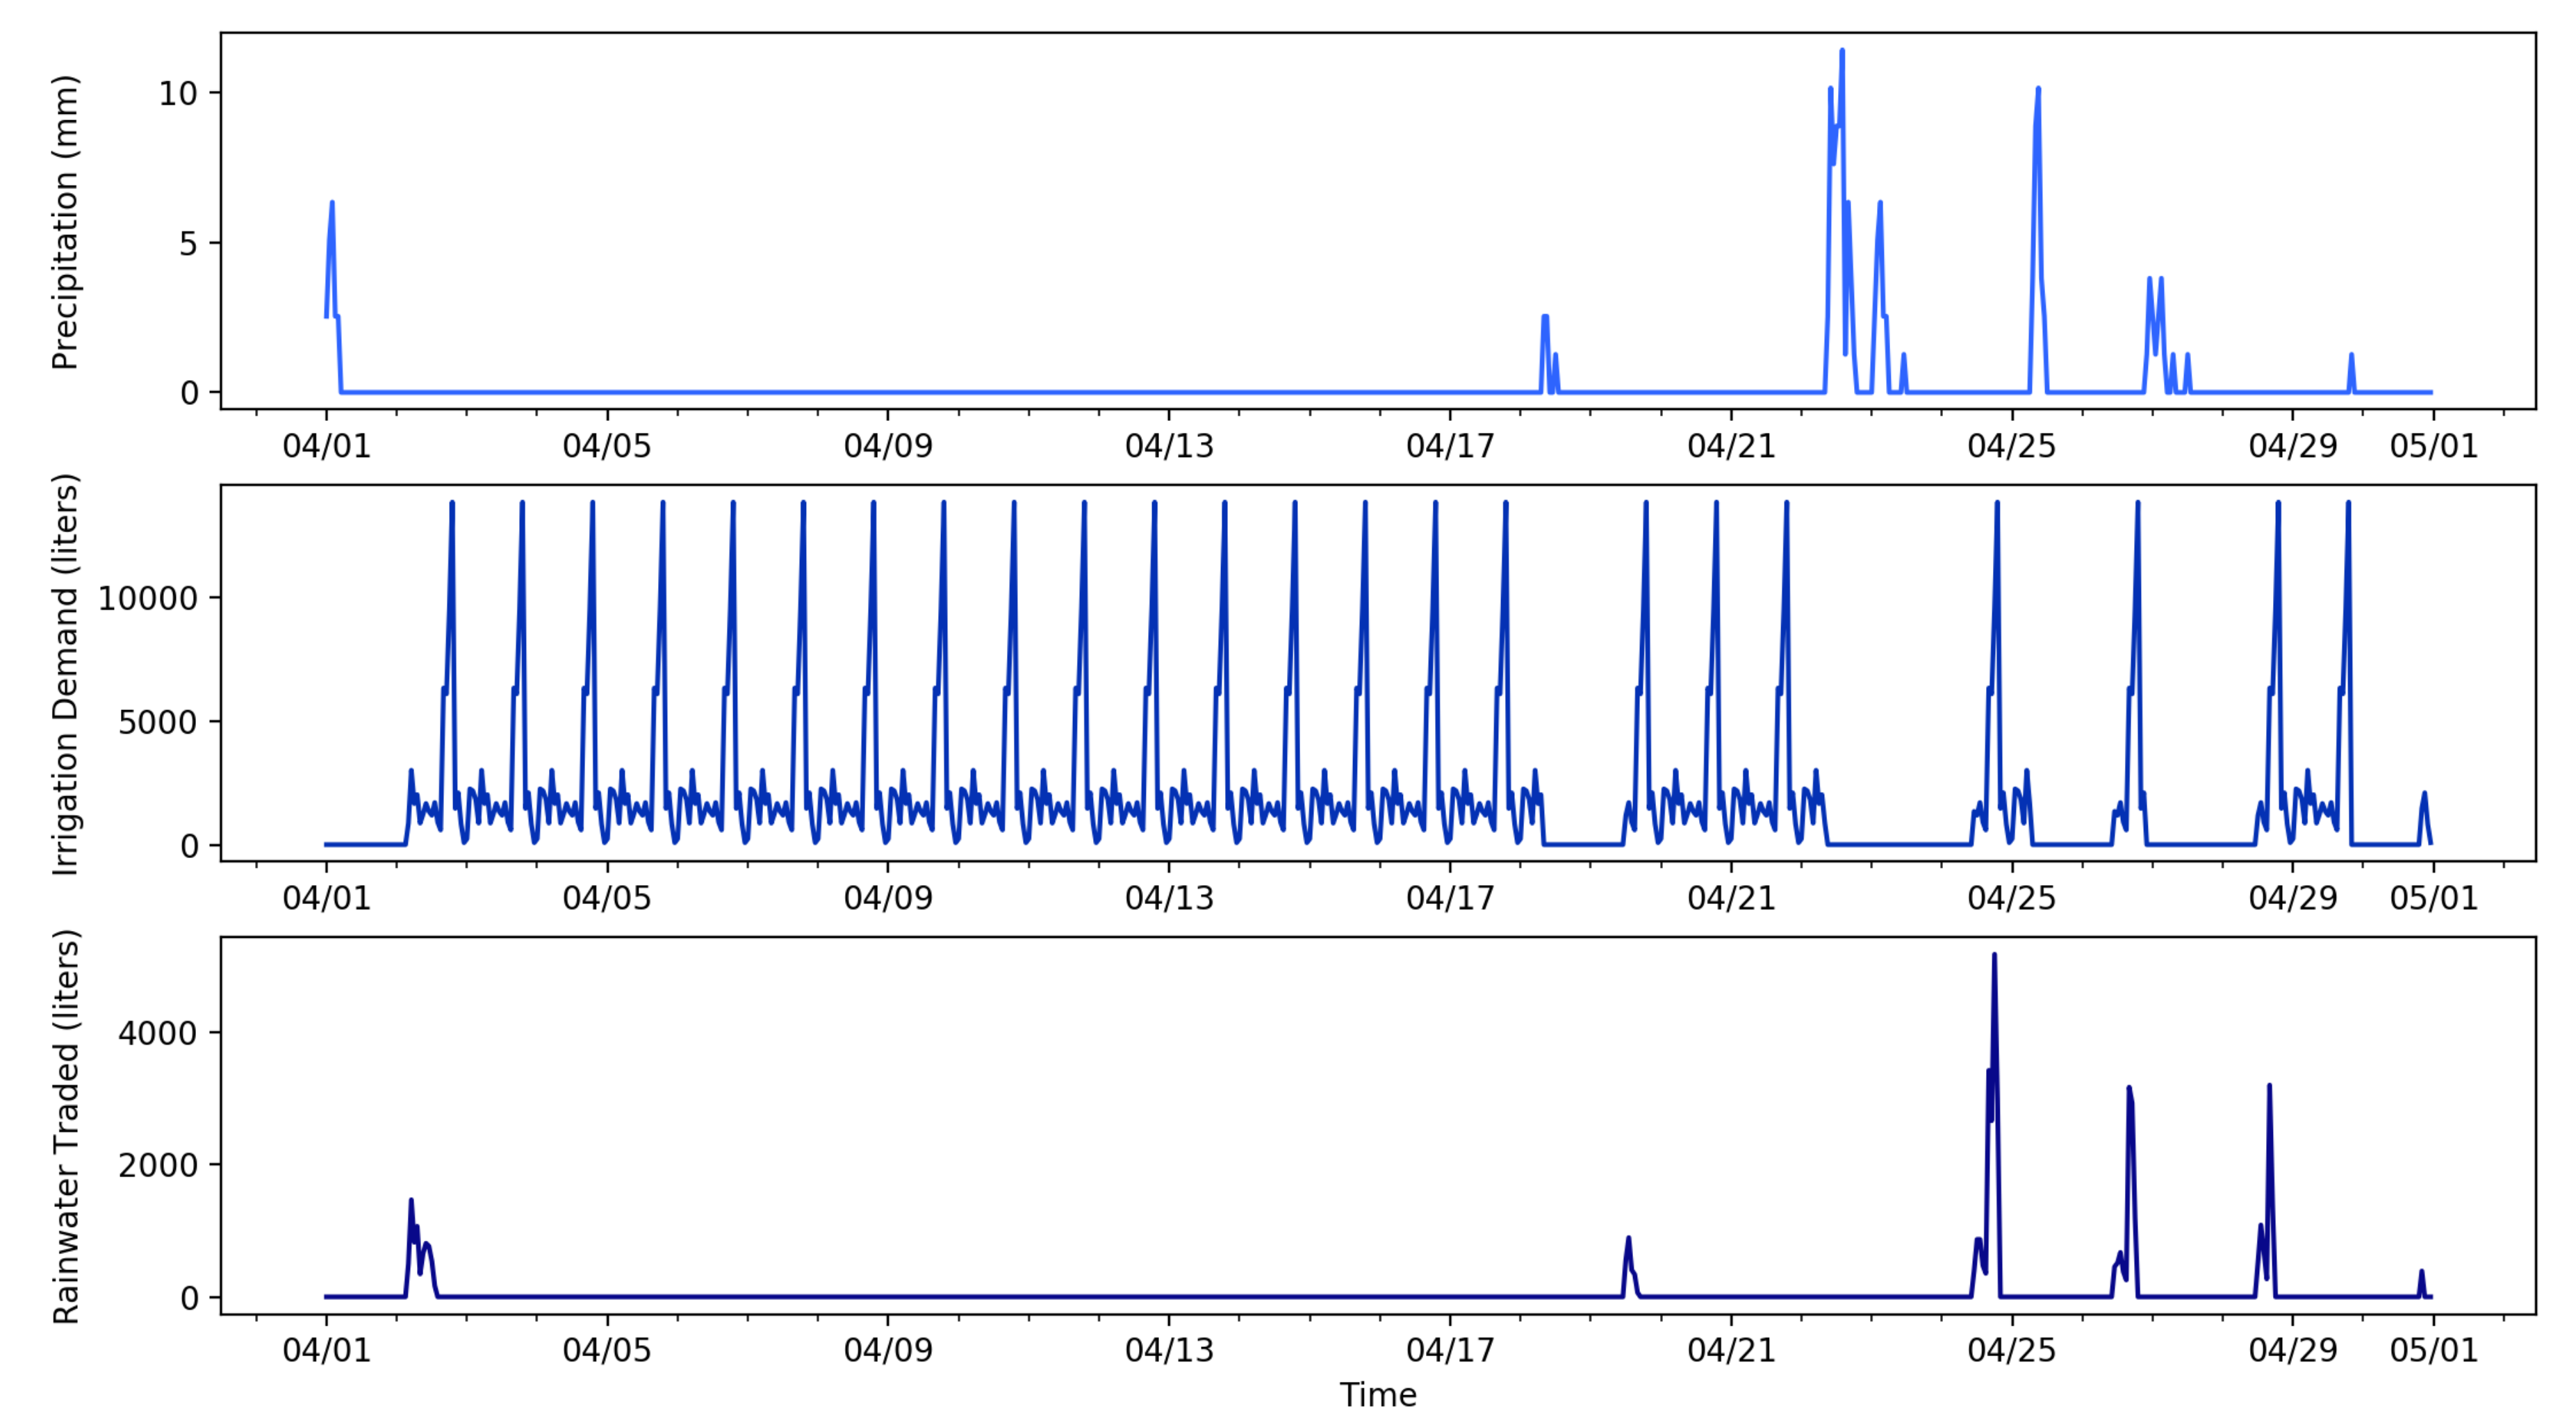Click the precipitation peak at 04/01
The image size is (2576, 1418).
(x=332, y=204)
